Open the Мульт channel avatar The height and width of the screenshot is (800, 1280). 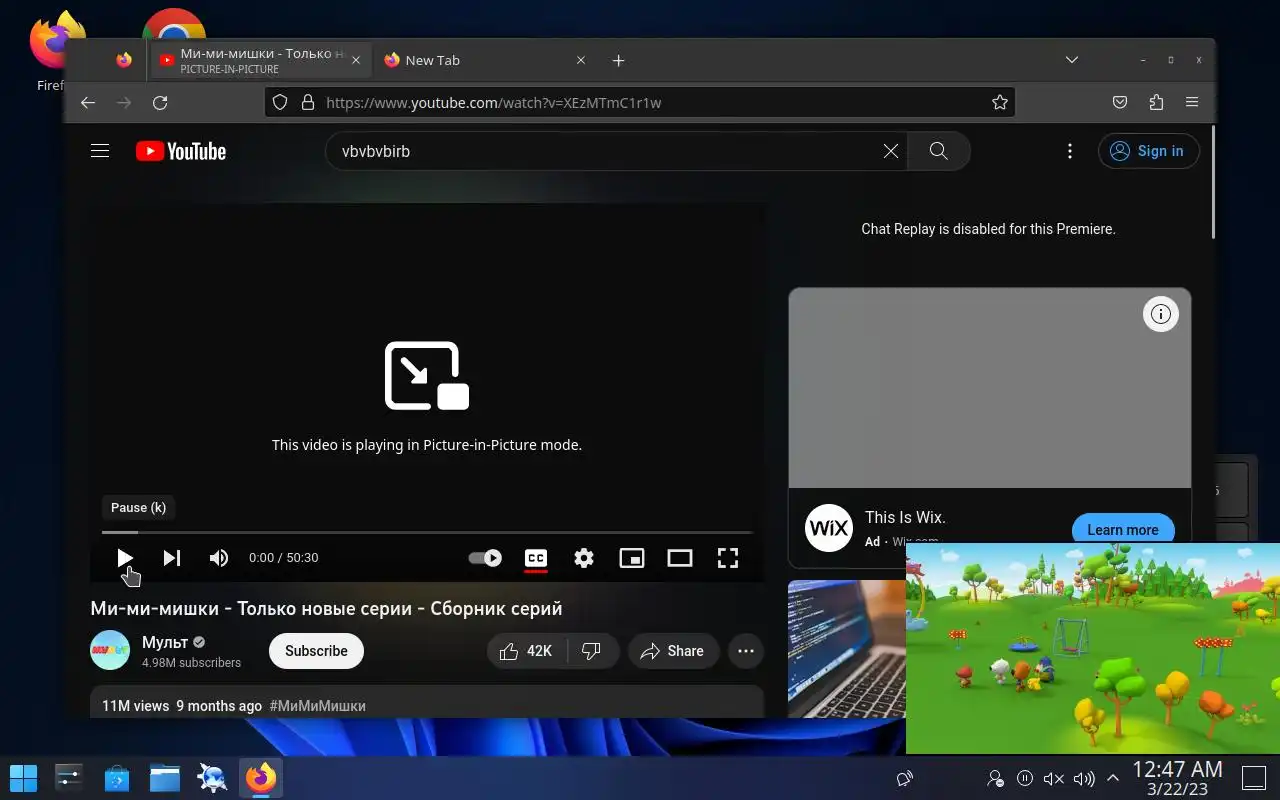110,651
